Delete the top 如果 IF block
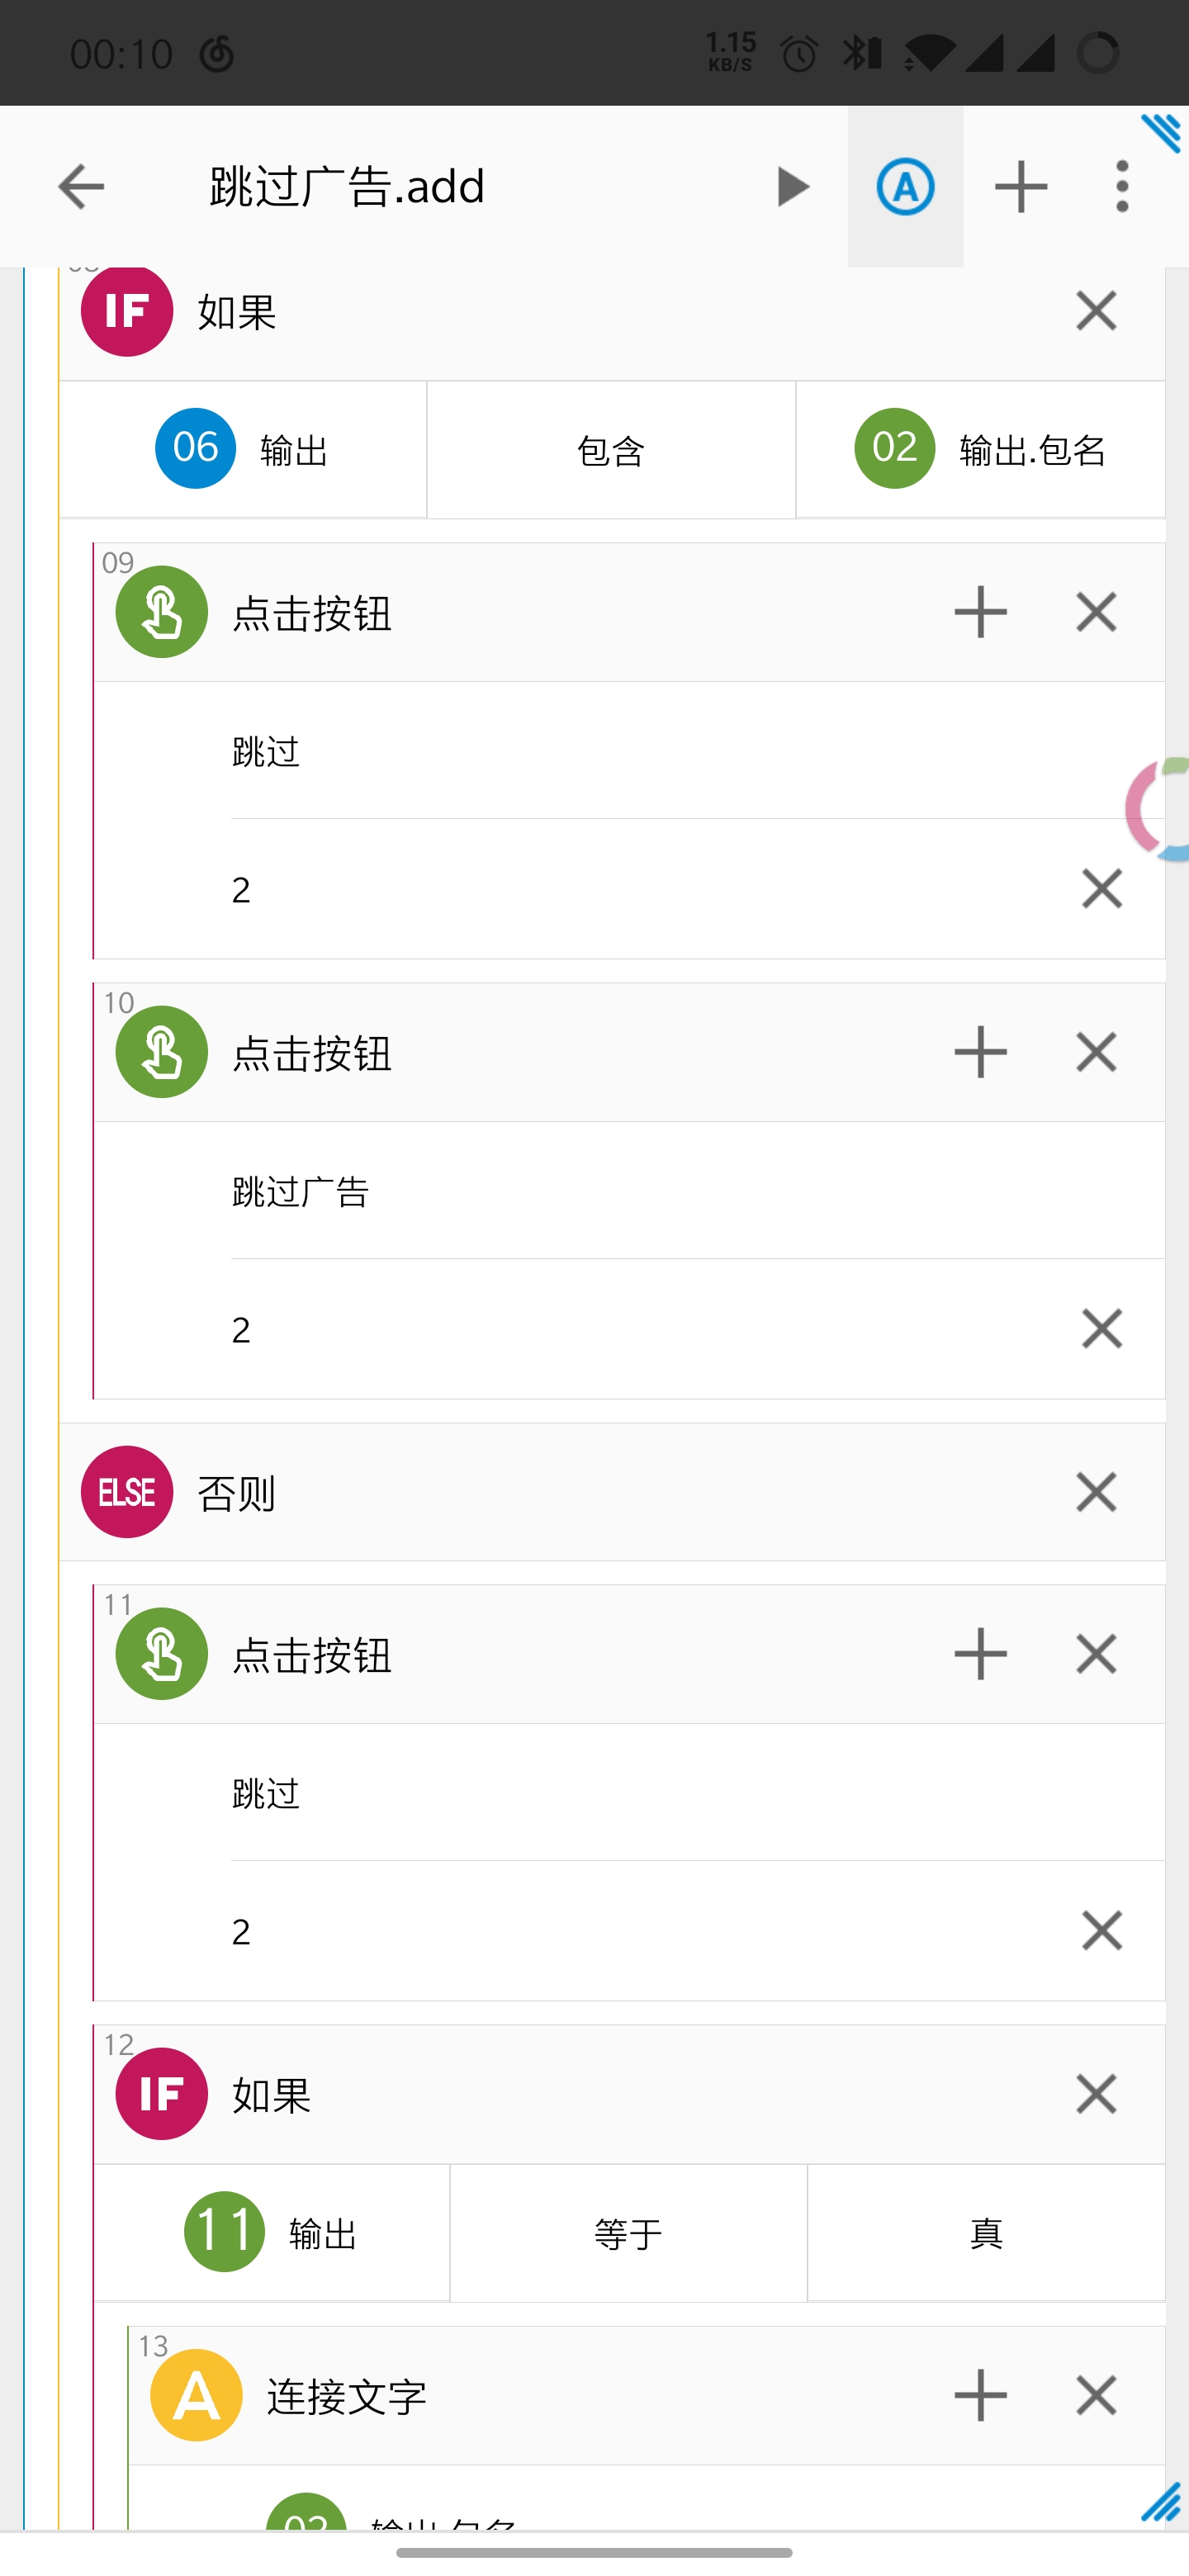The image size is (1189, 2576). coord(1095,311)
